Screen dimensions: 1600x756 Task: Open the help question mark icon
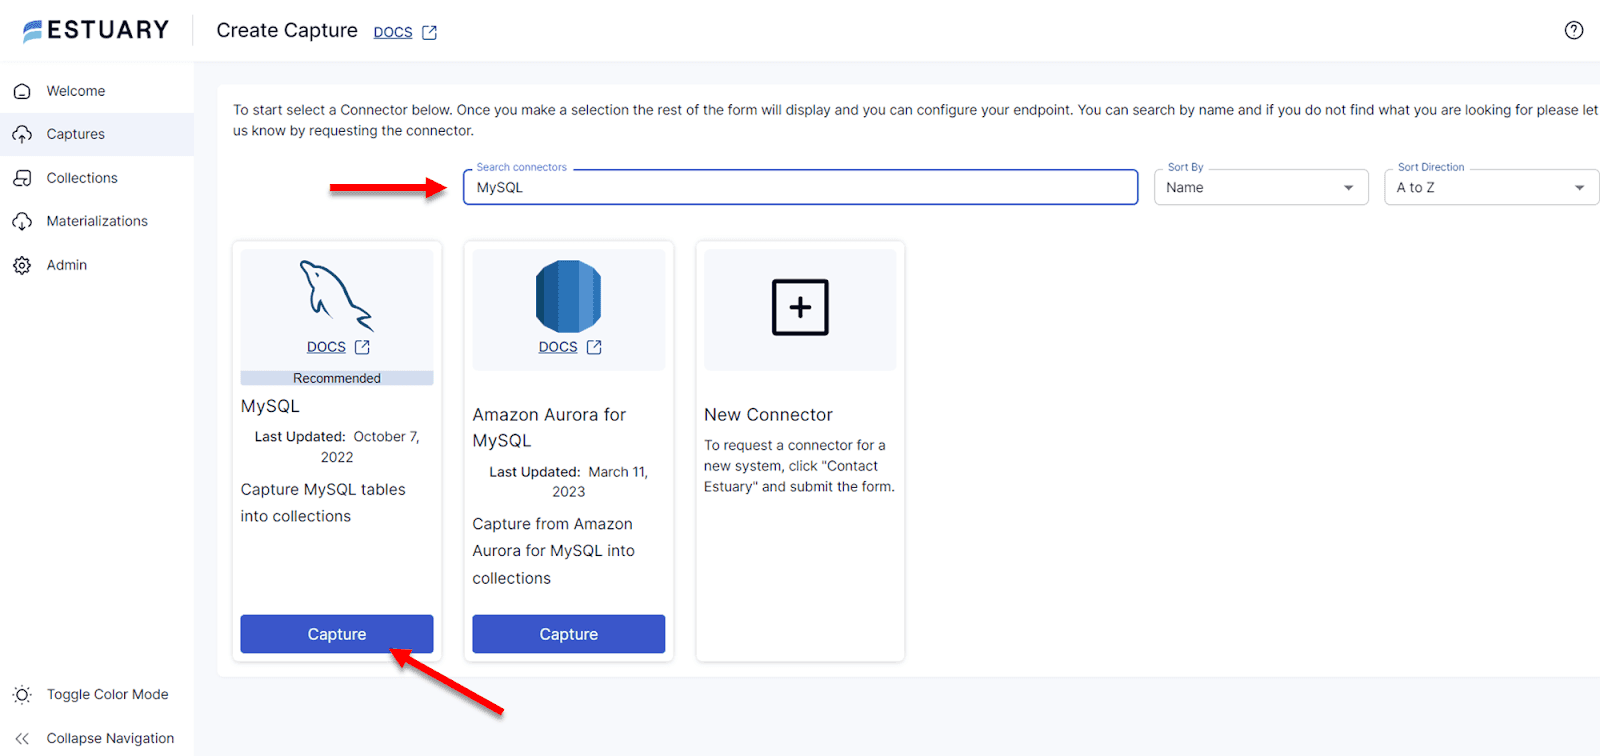1573,30
